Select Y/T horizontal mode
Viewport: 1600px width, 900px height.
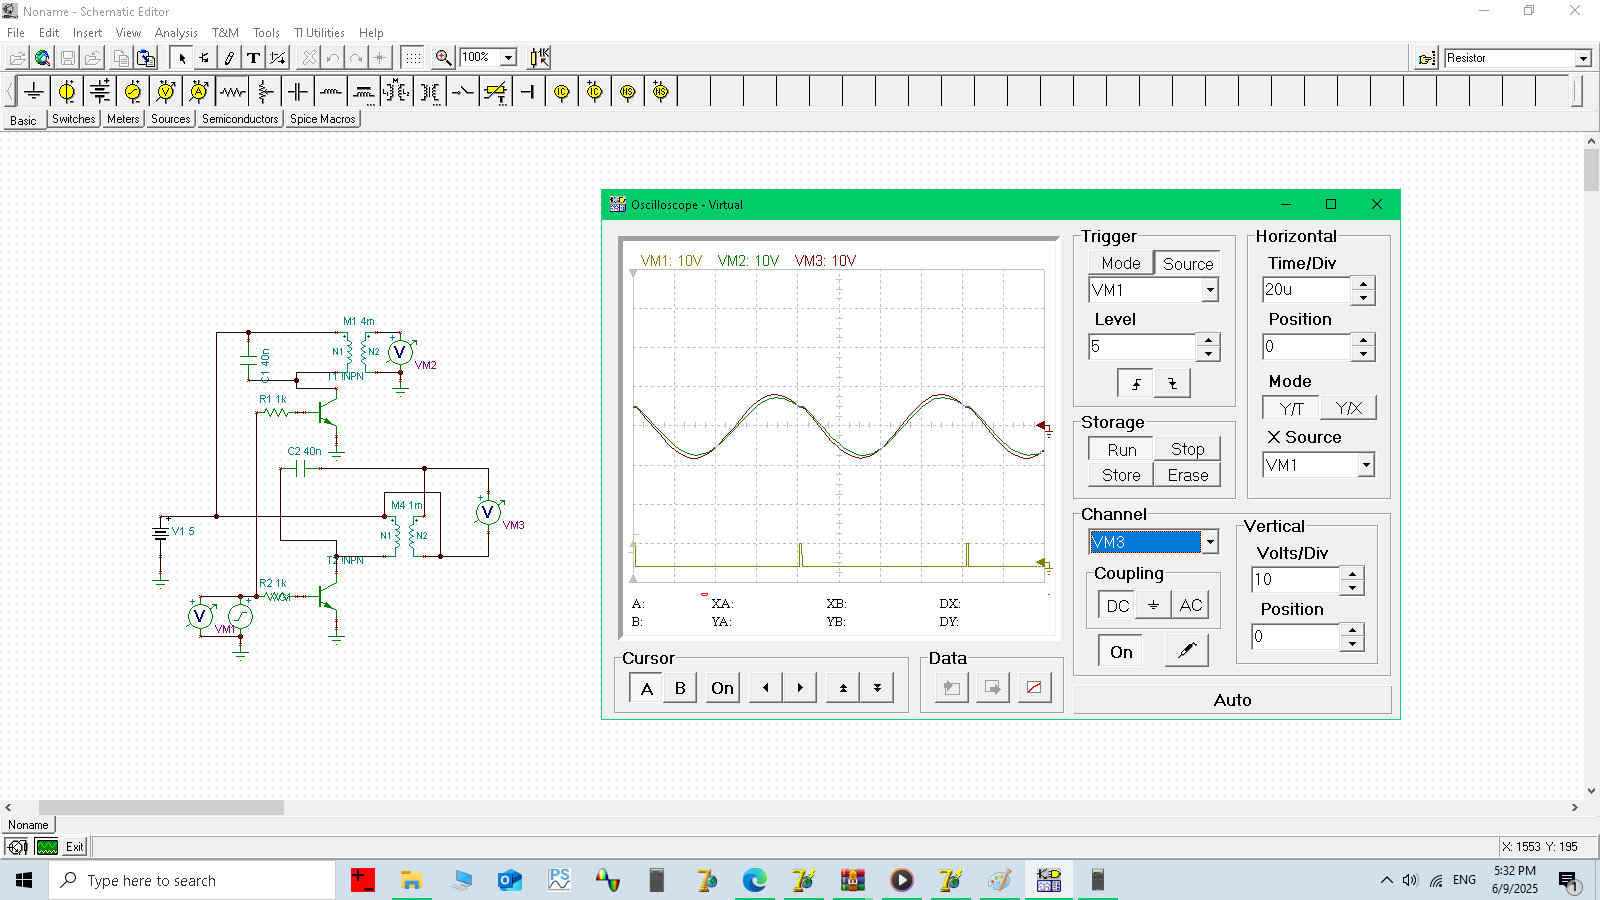pos(1291,408)
